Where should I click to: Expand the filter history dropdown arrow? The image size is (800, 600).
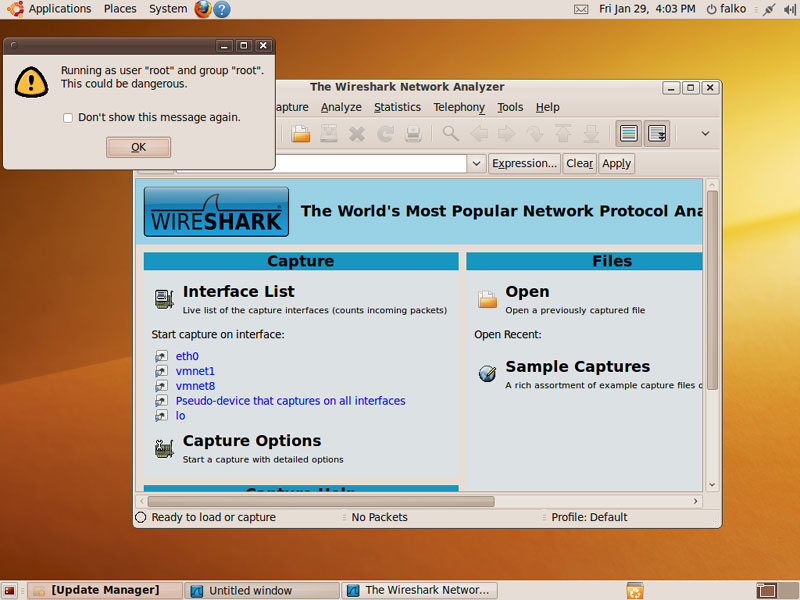[x=476, y=163]
